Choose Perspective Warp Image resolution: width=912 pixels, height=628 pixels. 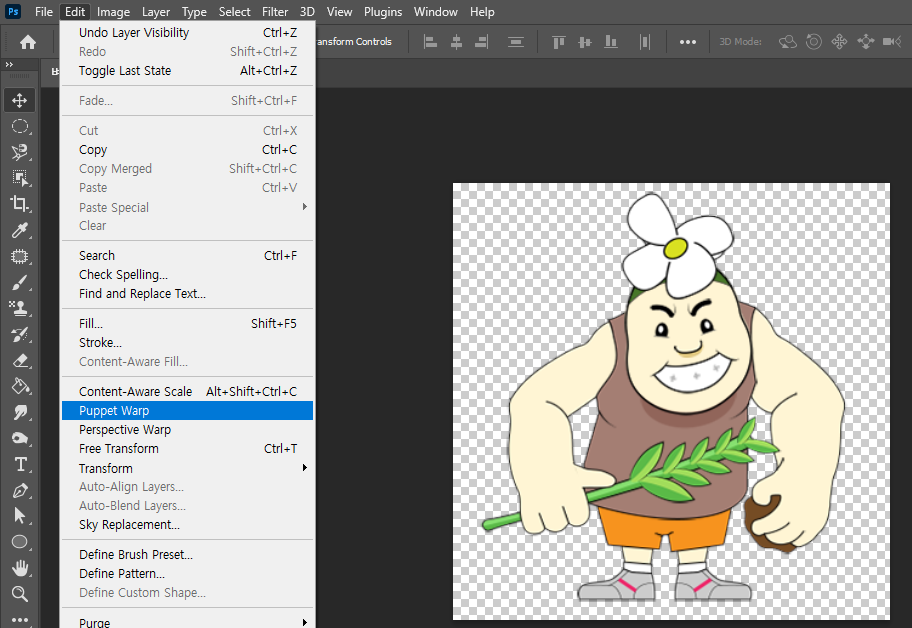[x=187, y=430]
